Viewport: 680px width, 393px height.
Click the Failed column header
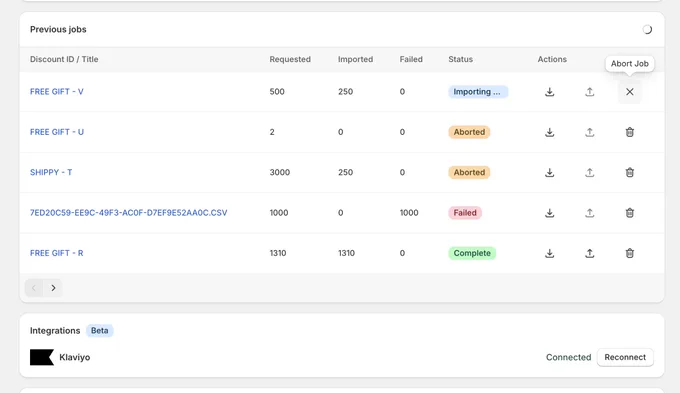click(x=411, y=59)
